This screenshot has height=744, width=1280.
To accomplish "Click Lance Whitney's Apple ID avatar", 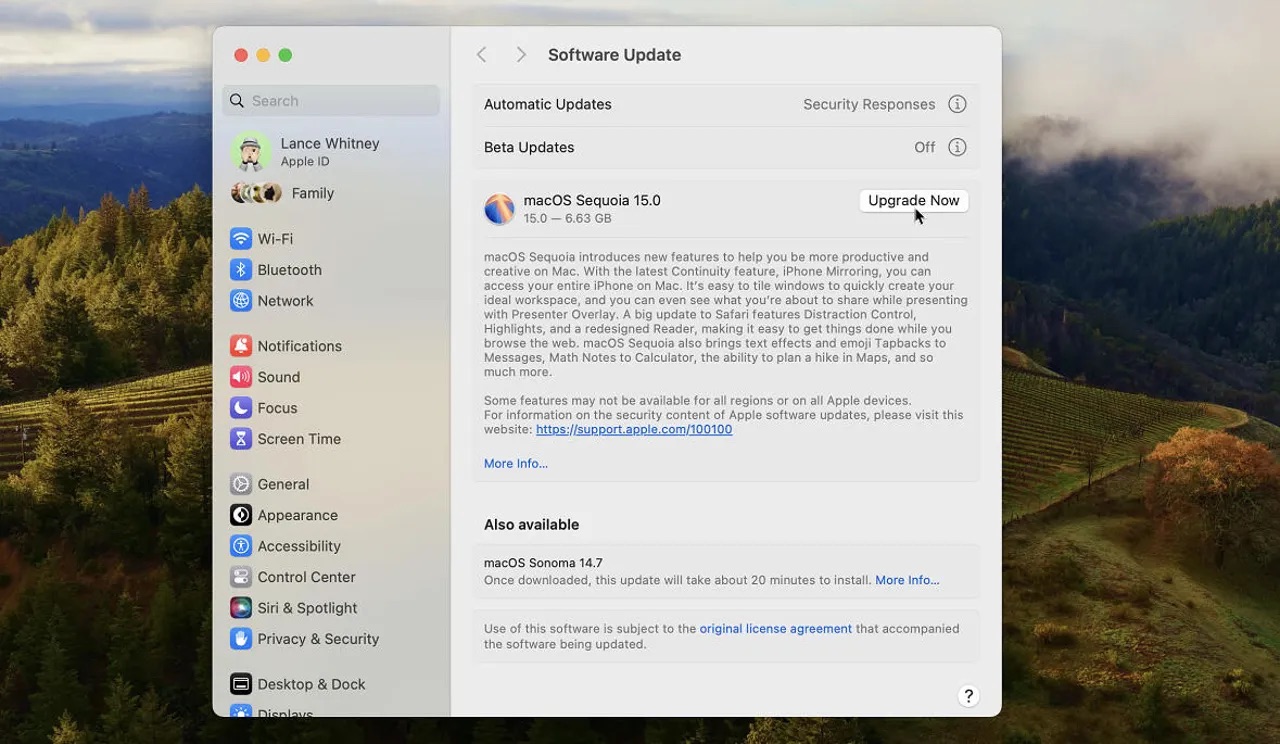I will 251,152.
